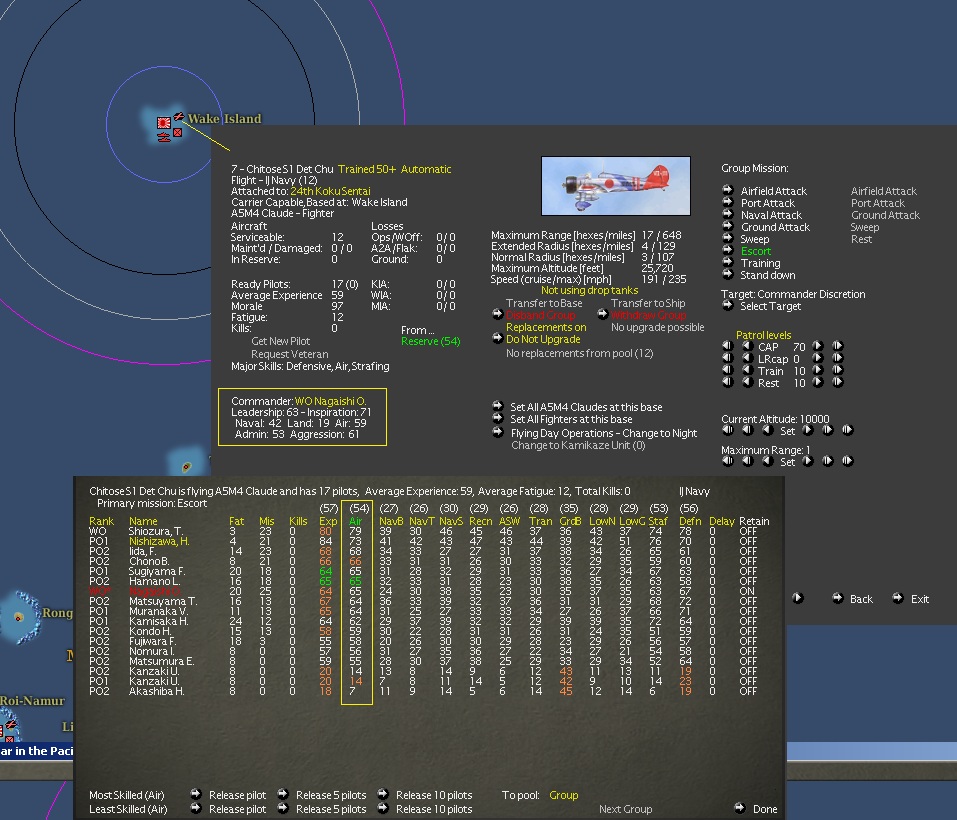
Task: Click the Automatic replacement setting
Action: point(426,169)
